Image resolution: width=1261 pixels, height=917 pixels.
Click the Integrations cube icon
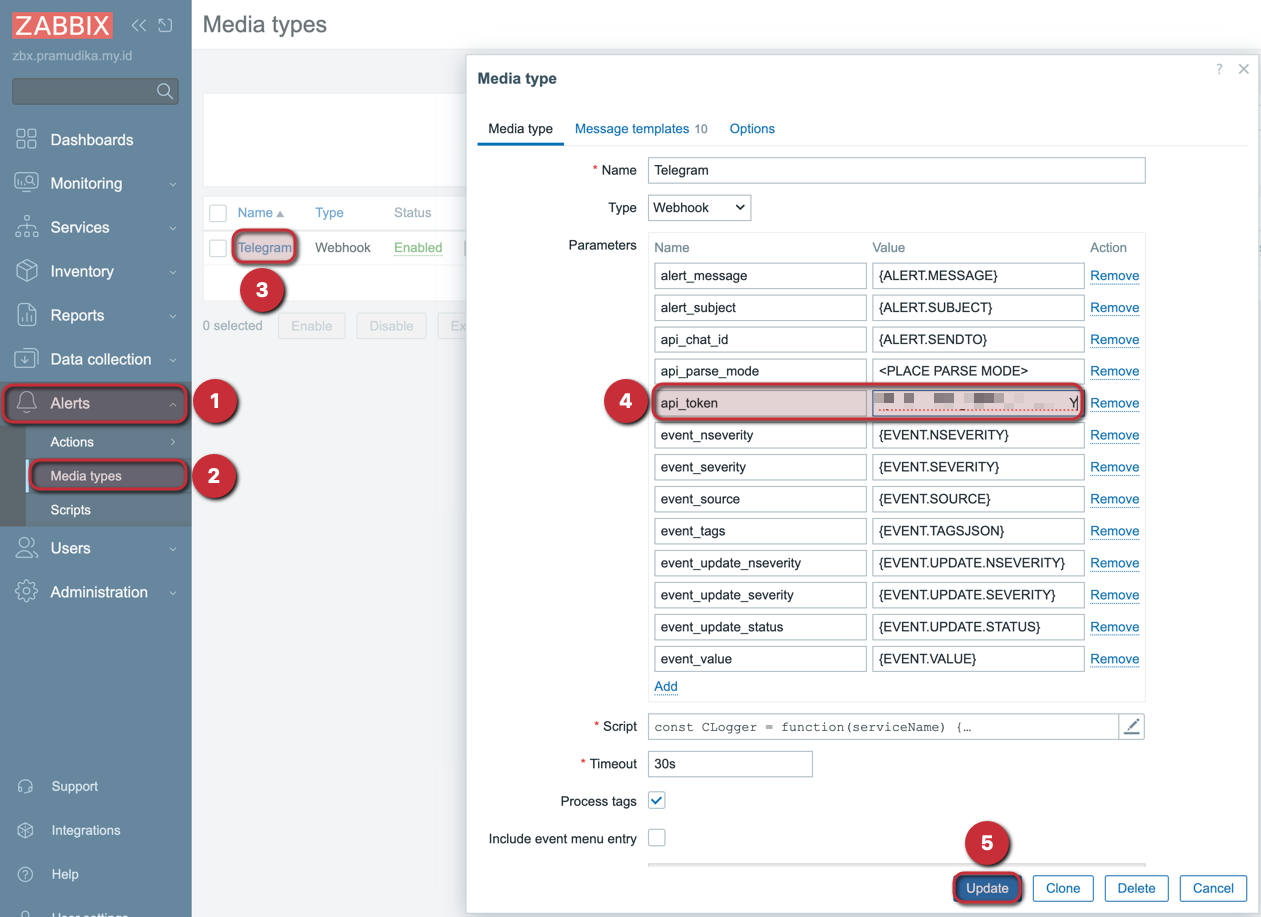click(26, 830)
